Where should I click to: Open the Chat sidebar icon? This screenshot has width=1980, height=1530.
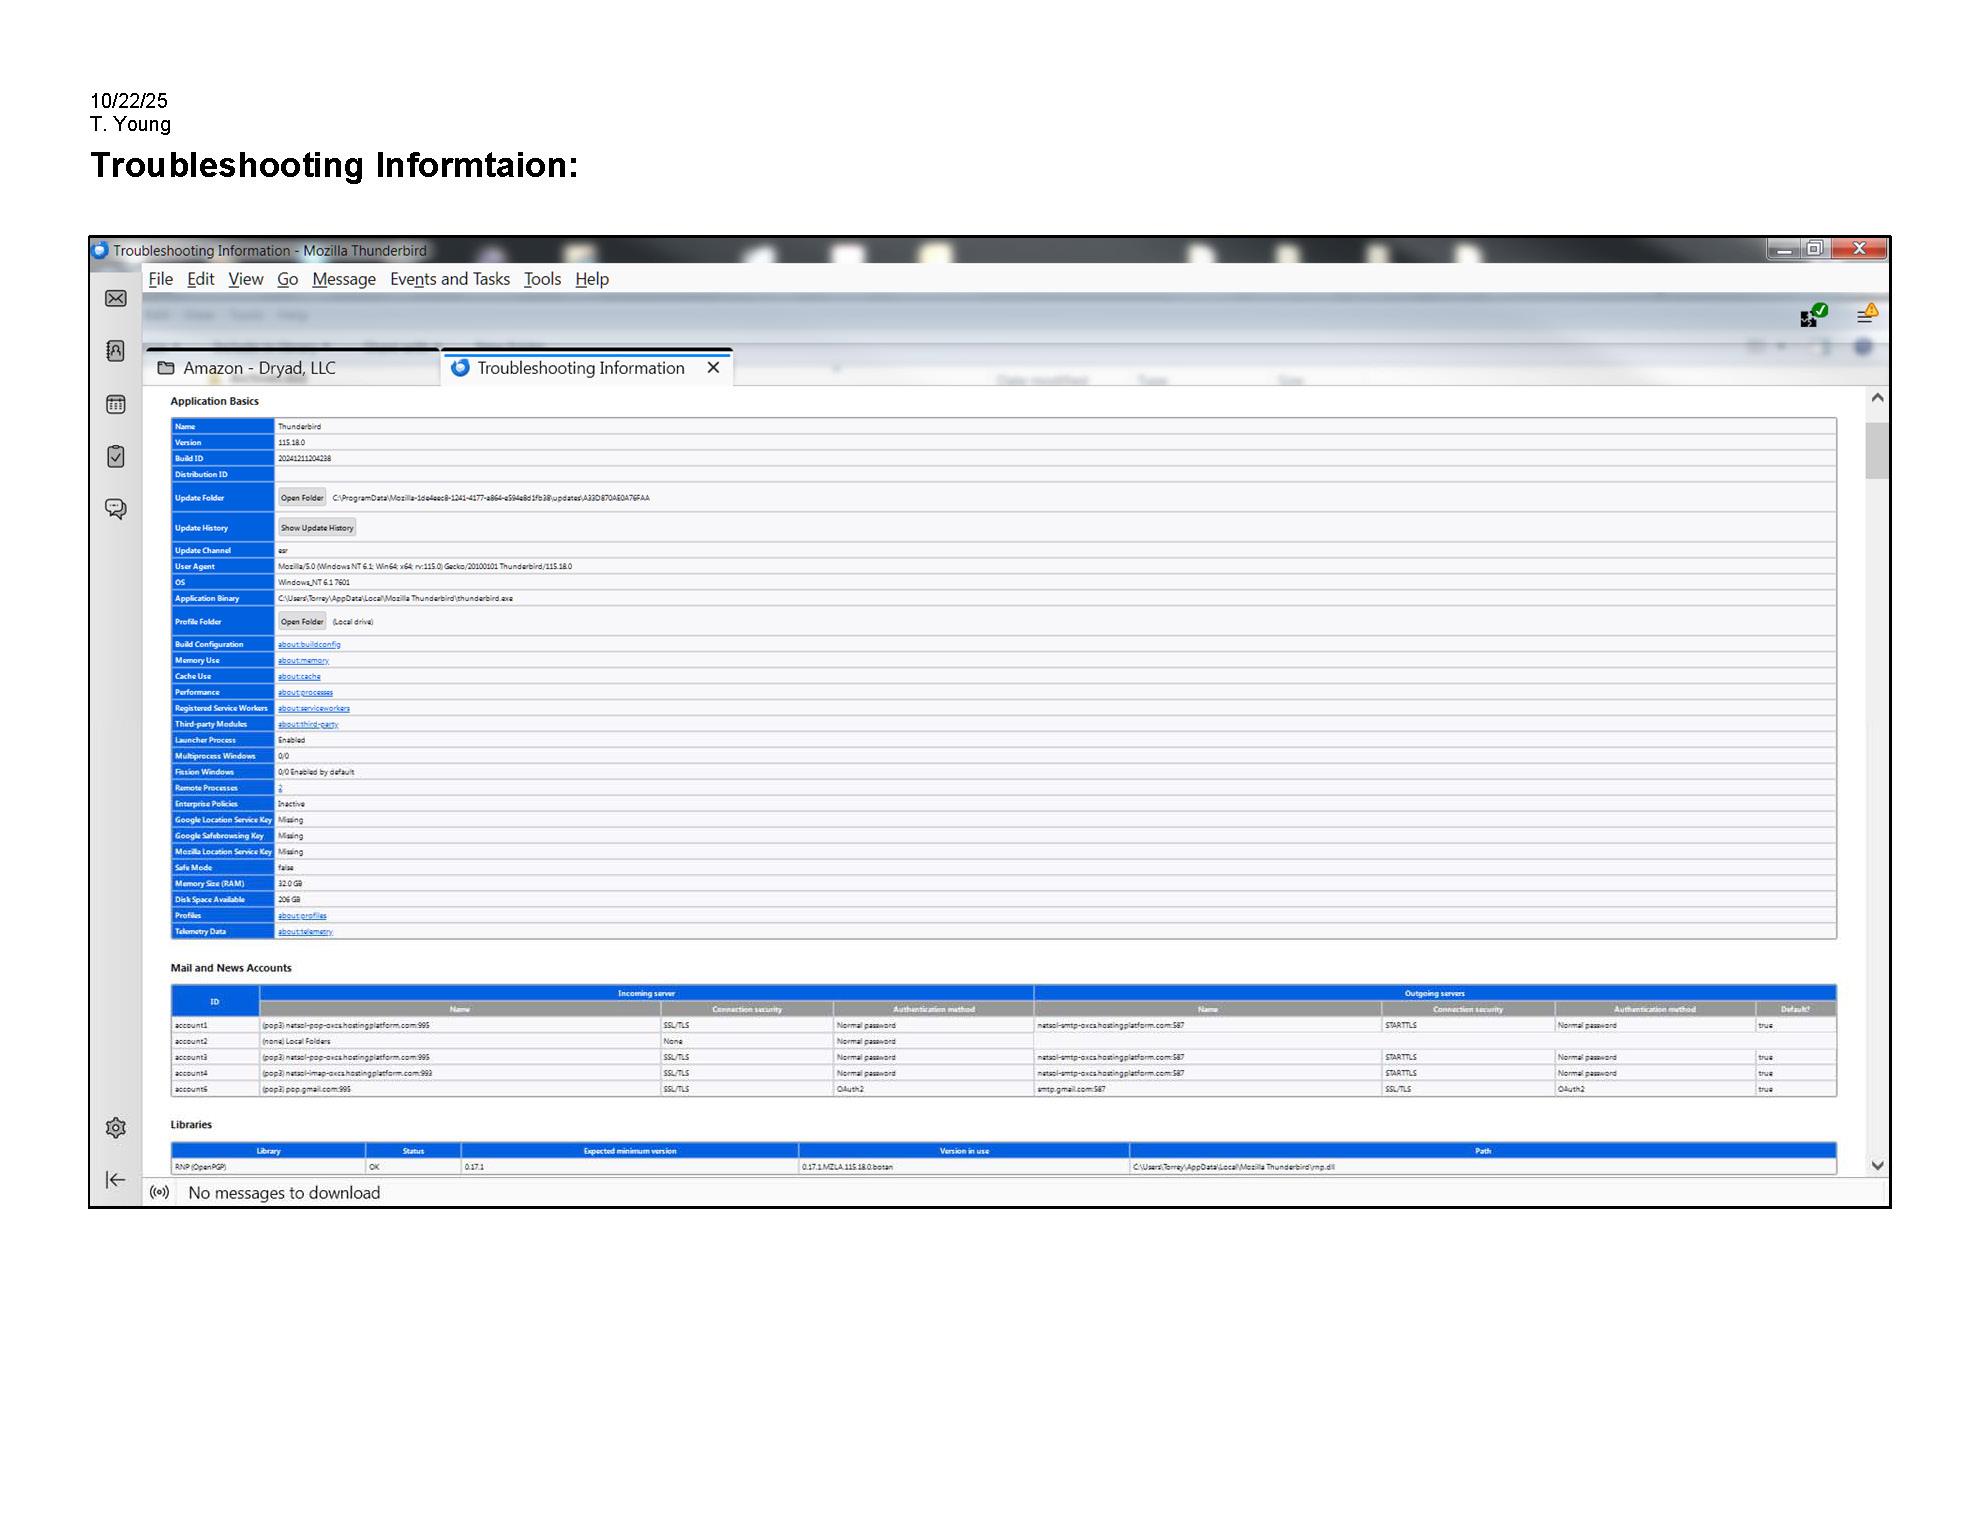coord(116,509)
